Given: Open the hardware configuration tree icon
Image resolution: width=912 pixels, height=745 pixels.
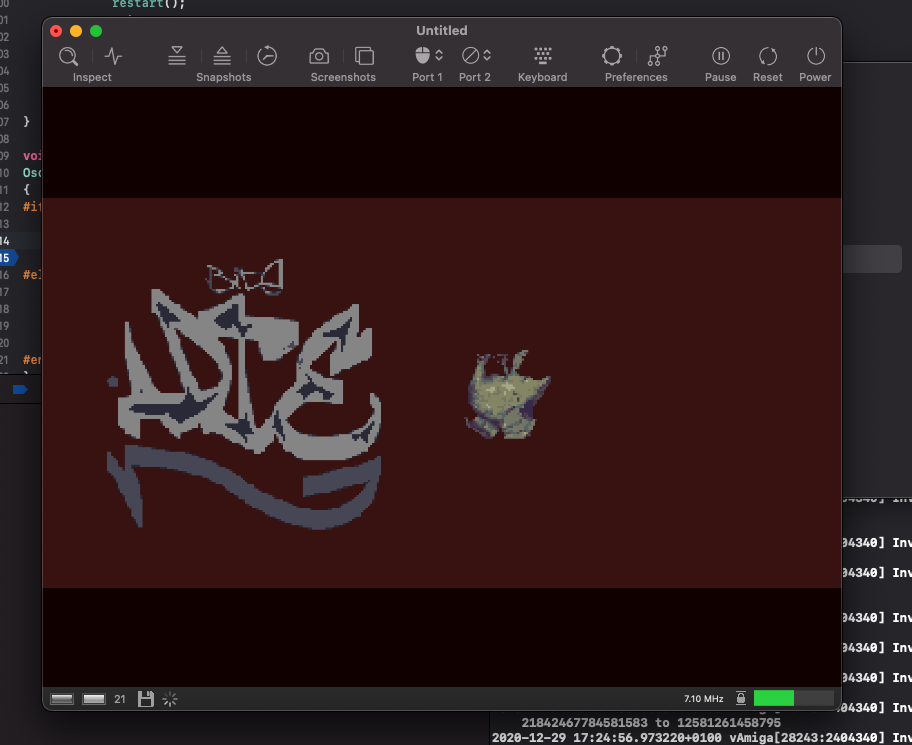Looking at the screenshot, I should point(658,56).
